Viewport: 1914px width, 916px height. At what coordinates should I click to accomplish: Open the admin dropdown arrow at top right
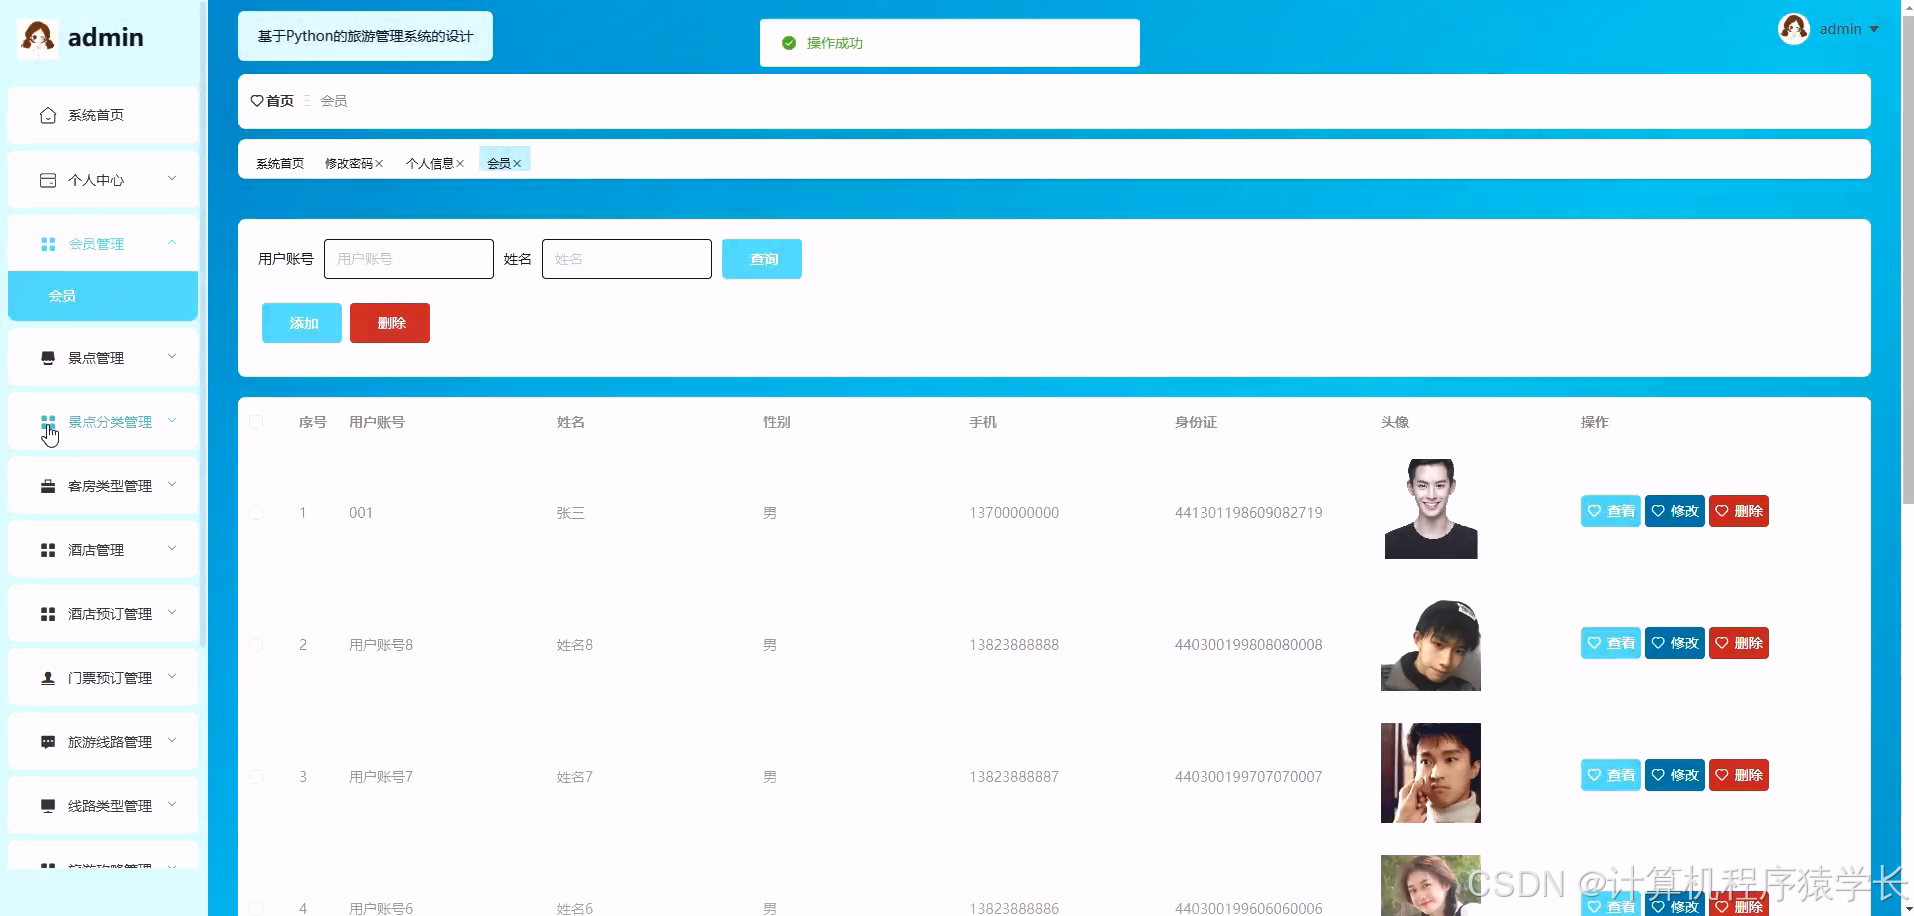1874,30
